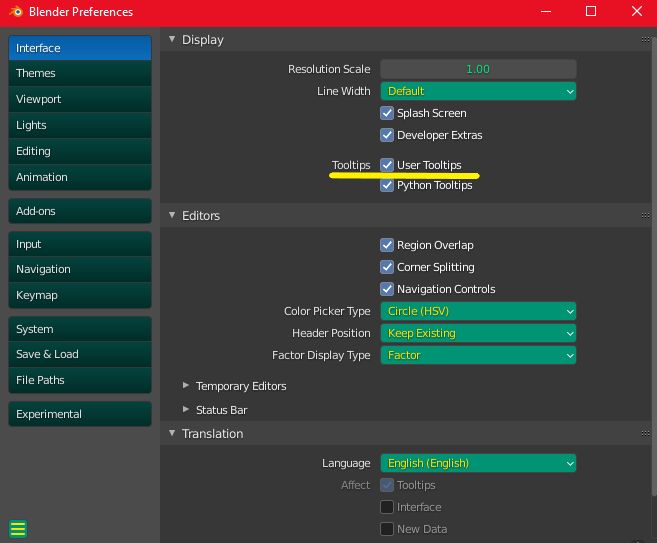Toggle the Affect Tooltips translation checkbox
Screen dimensions: 657x543
tap(387, 485)
